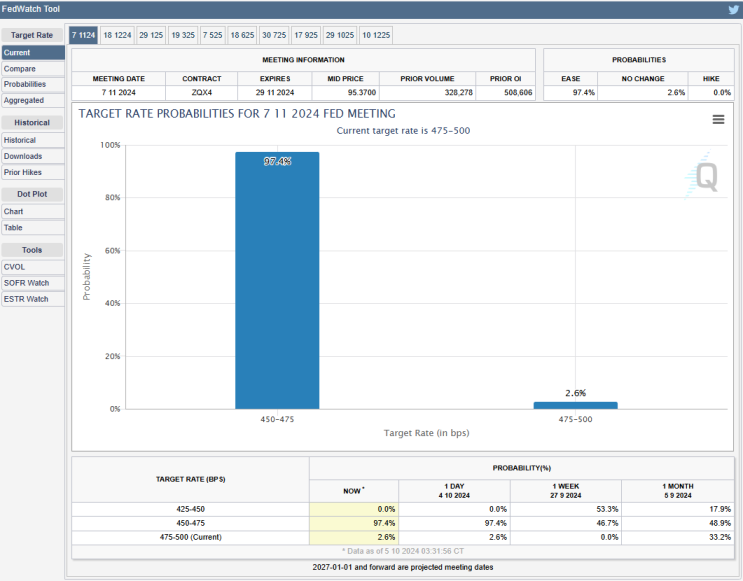Switch to the 18 1224 meeting tab
743x581 pixels.
[x=117, y=35]
